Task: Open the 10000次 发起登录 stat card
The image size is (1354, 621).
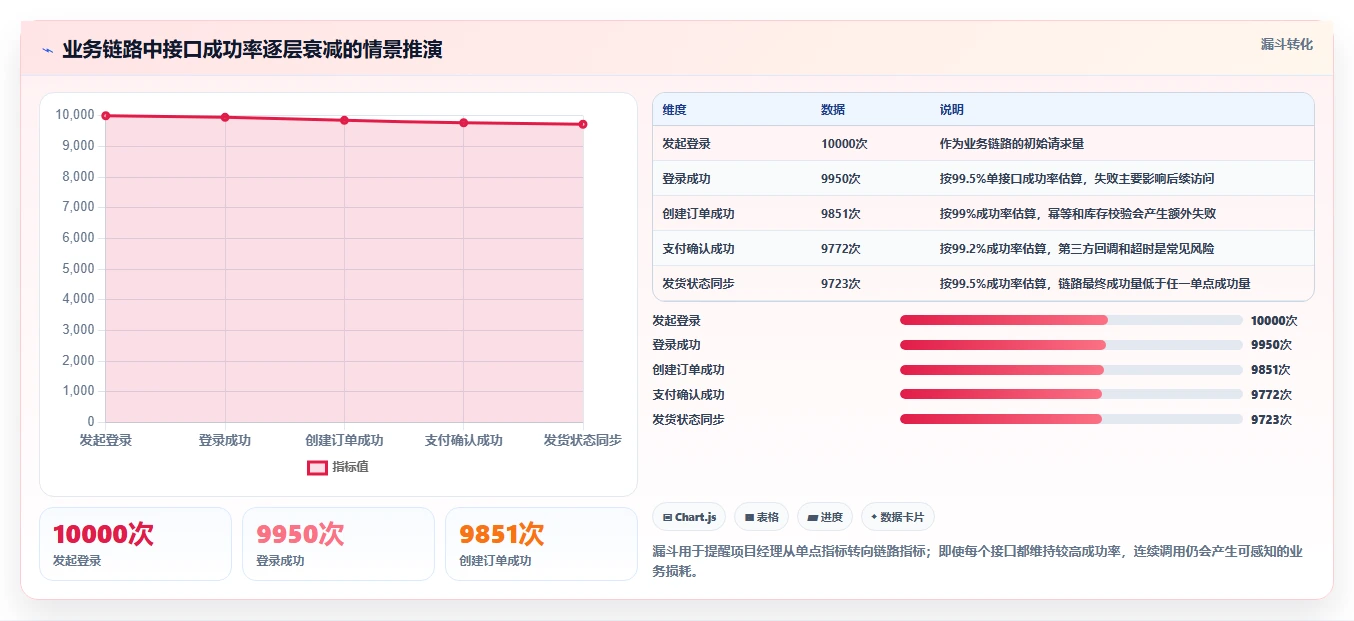Action: tap(135, 544)
